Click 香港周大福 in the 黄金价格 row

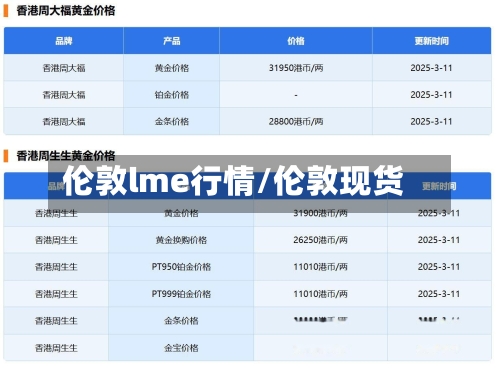(x=64, y=68)
